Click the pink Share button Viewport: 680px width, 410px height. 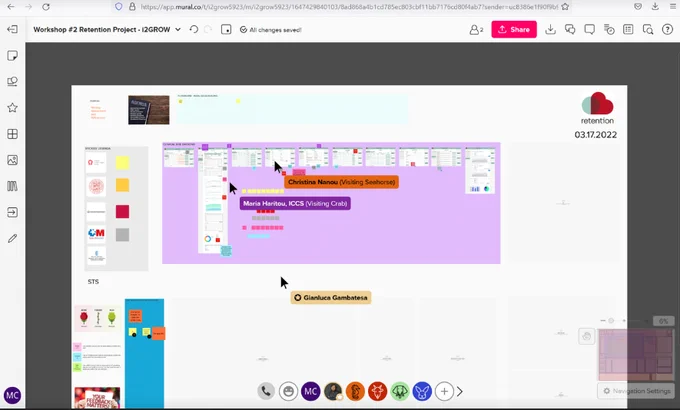point(514,30)
